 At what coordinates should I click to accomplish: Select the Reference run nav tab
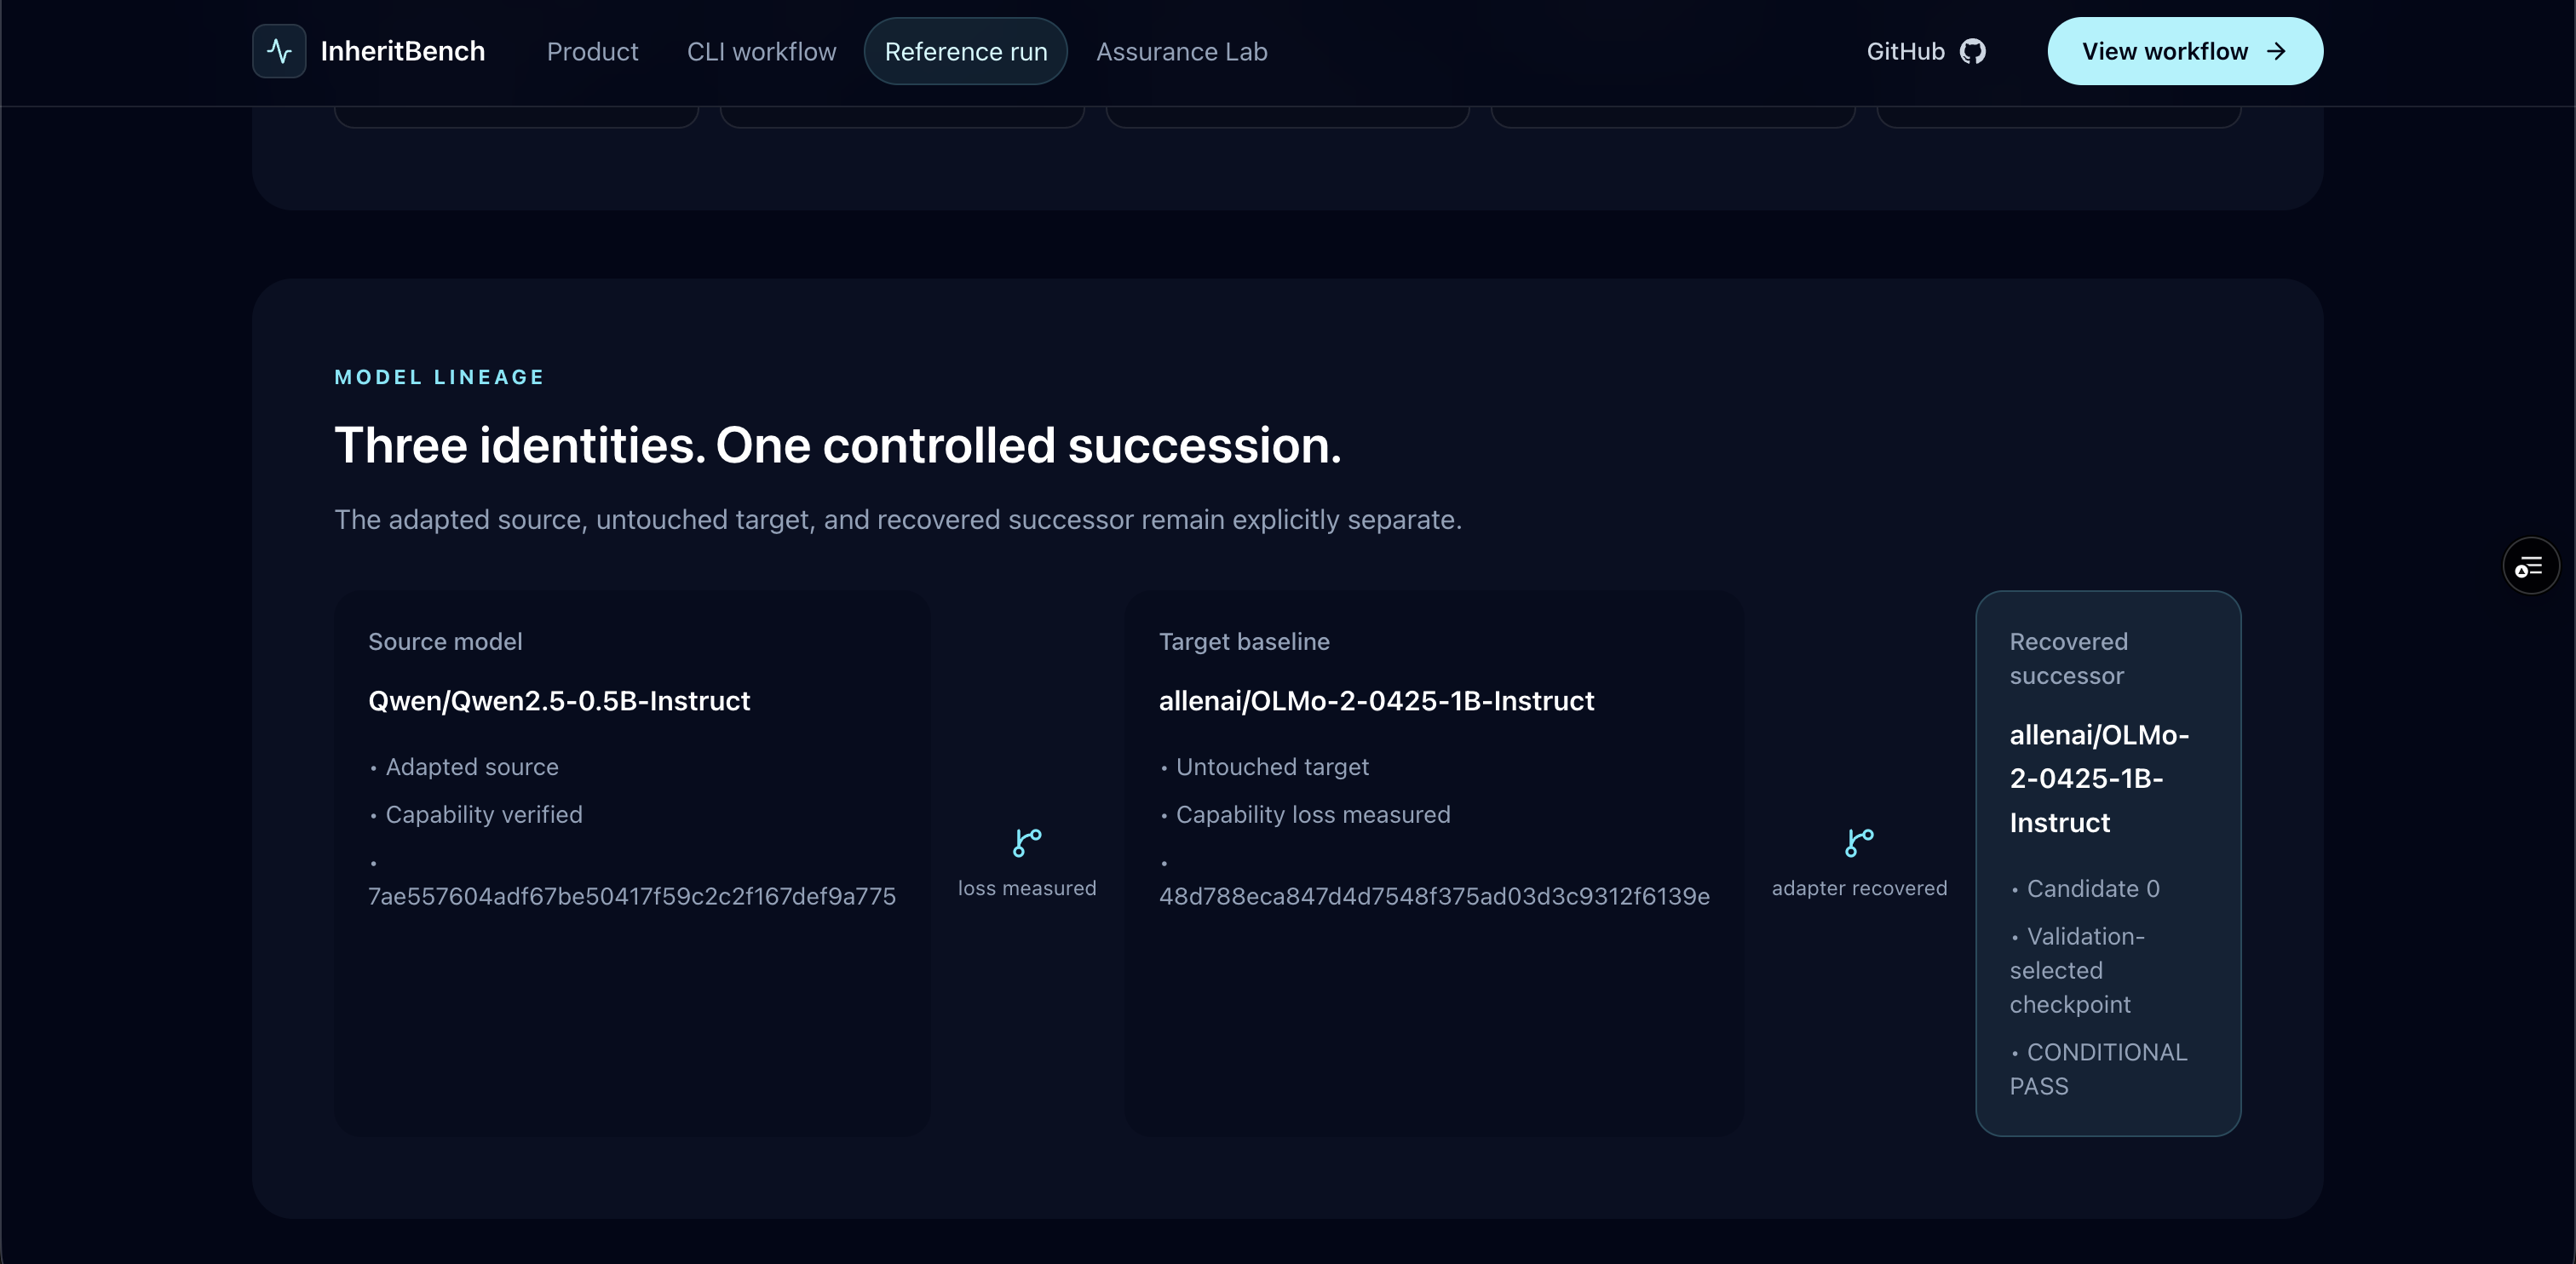click(x=966, y=51)
